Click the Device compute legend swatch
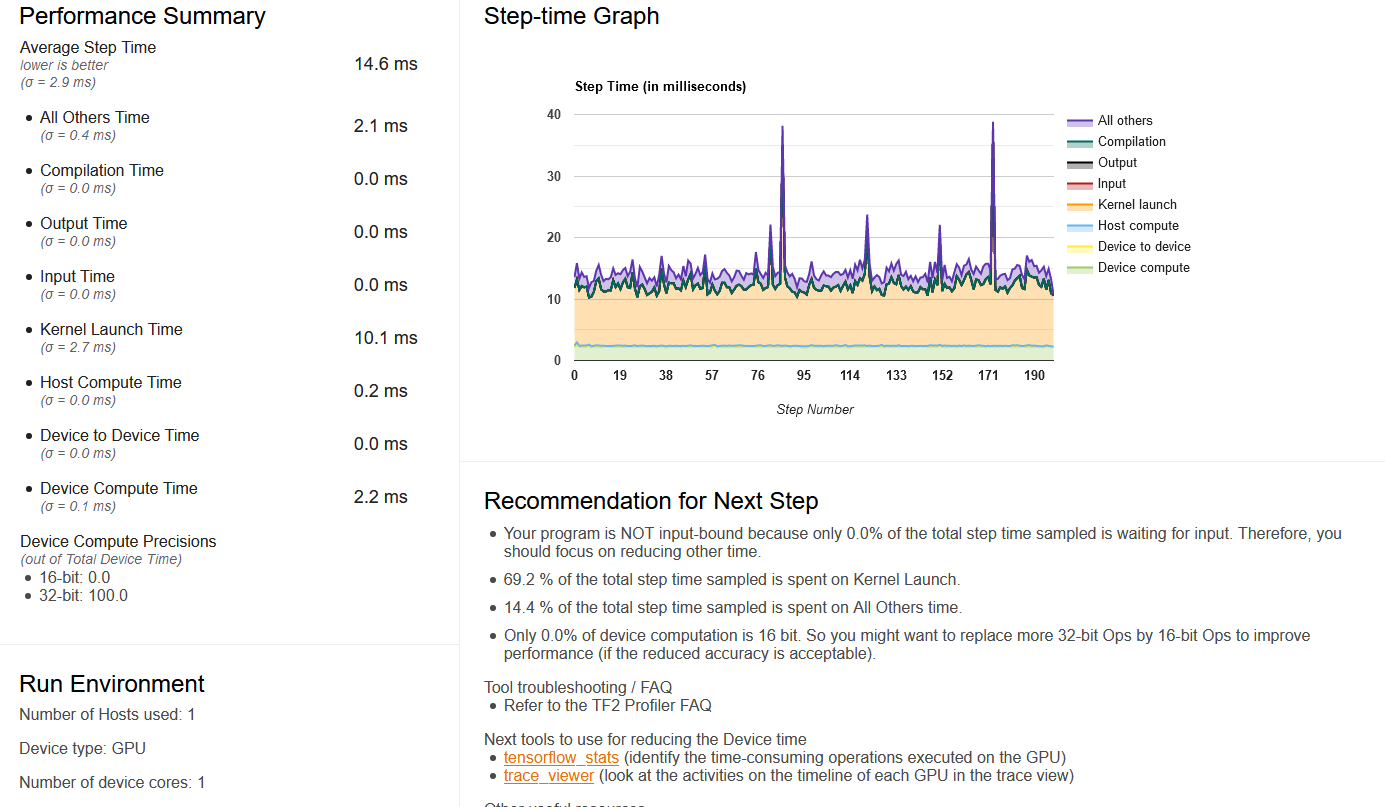1385x807 pixels. pos(1080,268)
